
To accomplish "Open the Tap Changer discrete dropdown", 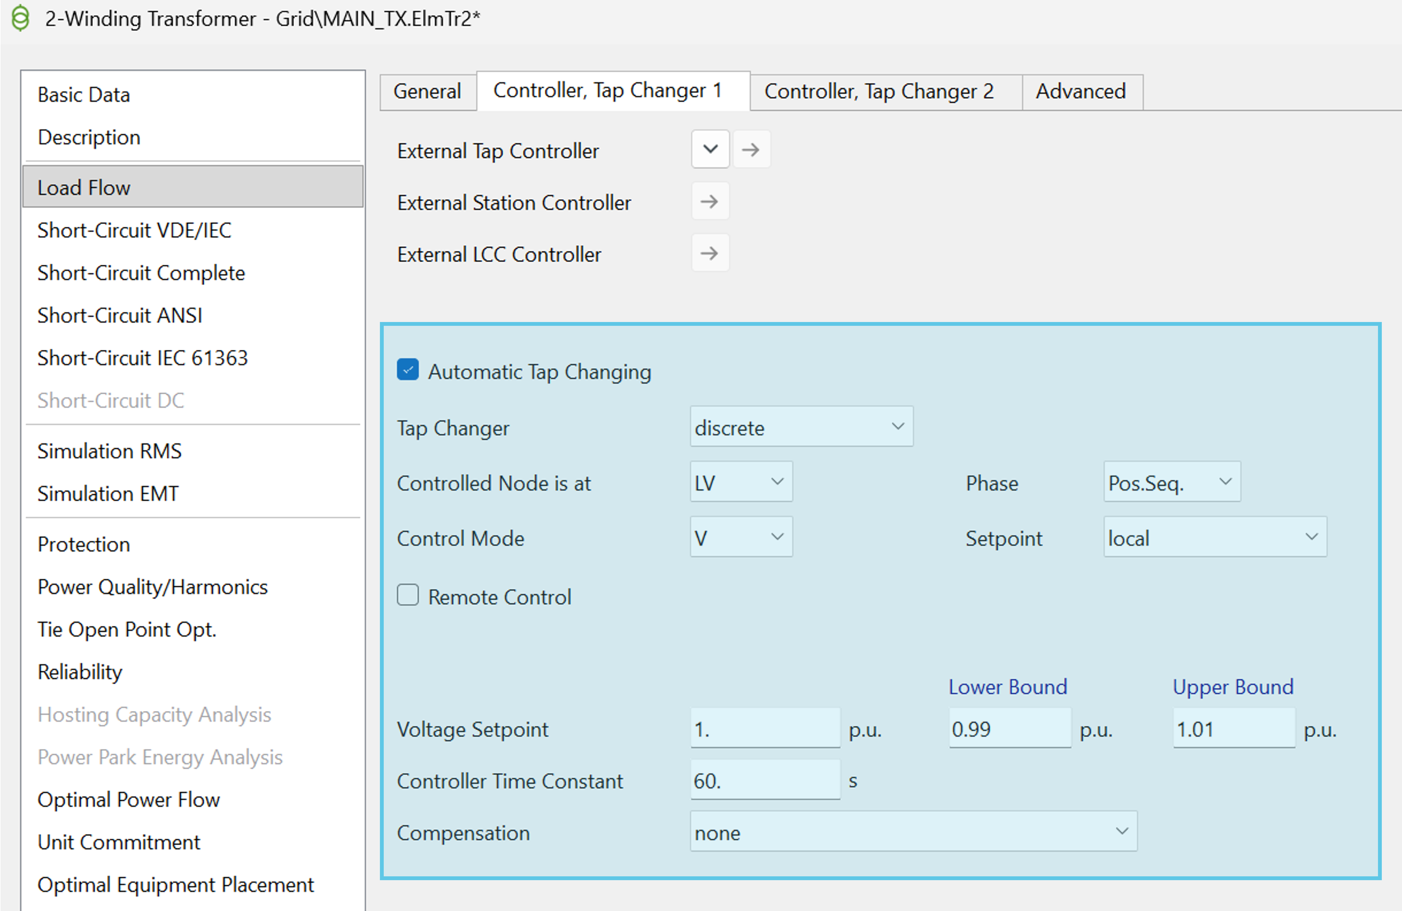I will tap(801, 427).
